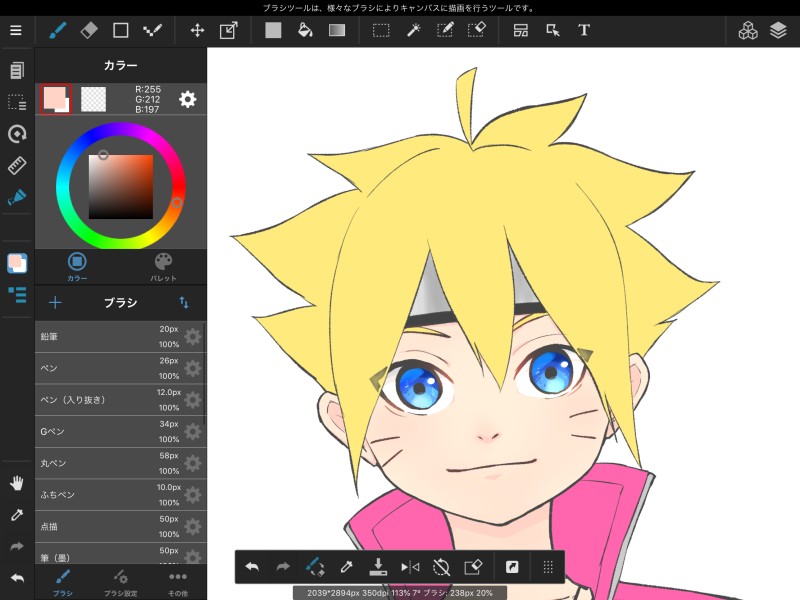
Task: Select the Bucket fill tool
Action: click(305, 30)
